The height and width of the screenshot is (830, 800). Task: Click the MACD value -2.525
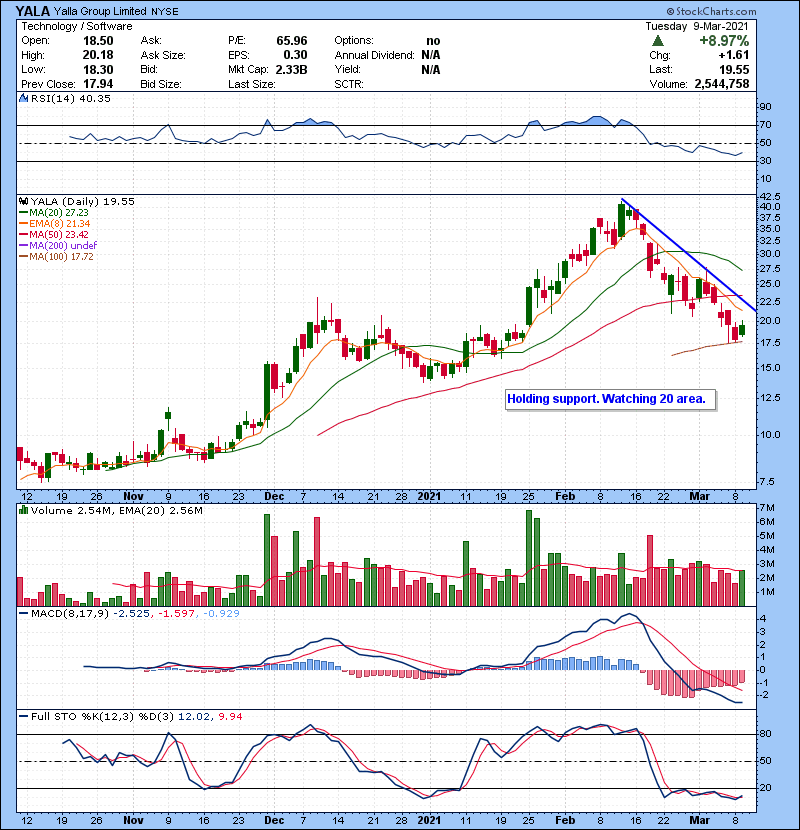(133, 614)
